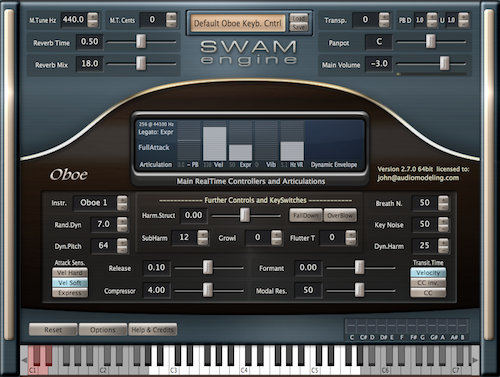Click the M.Tune Hz 440.0 value field
This screenshot has height=377, width=500.
pos(73,20)
